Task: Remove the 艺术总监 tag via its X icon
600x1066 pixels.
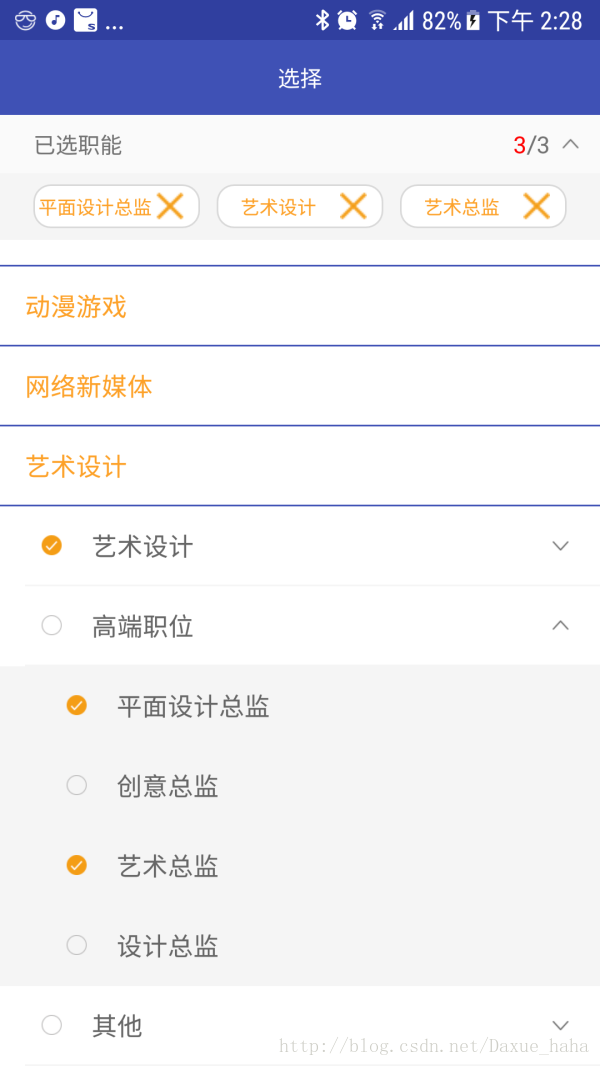Action: coord(537,206)
